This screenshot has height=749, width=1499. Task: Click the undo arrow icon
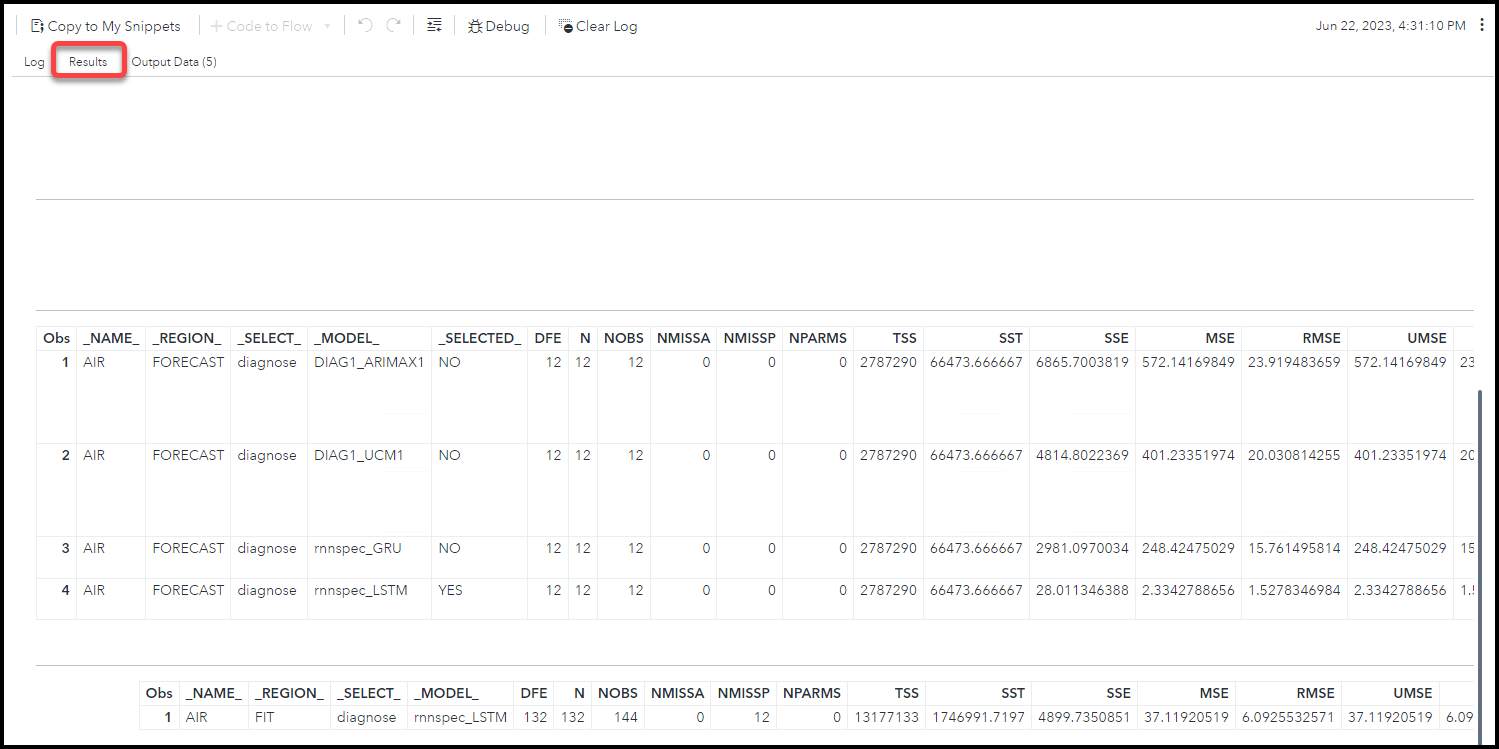365,26
